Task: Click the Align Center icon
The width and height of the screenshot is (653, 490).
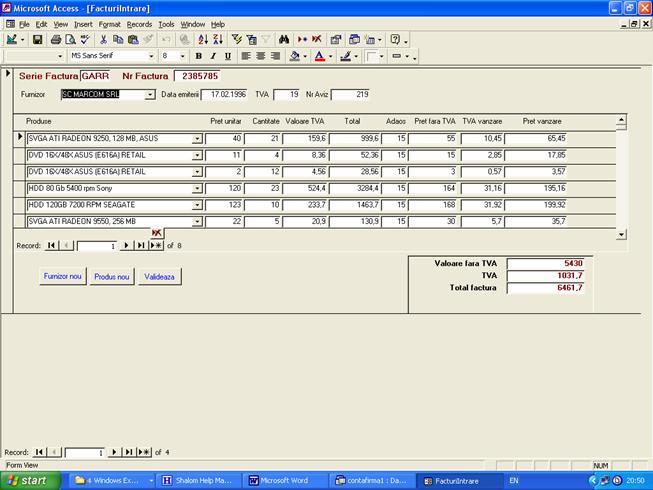Action: 260,56
